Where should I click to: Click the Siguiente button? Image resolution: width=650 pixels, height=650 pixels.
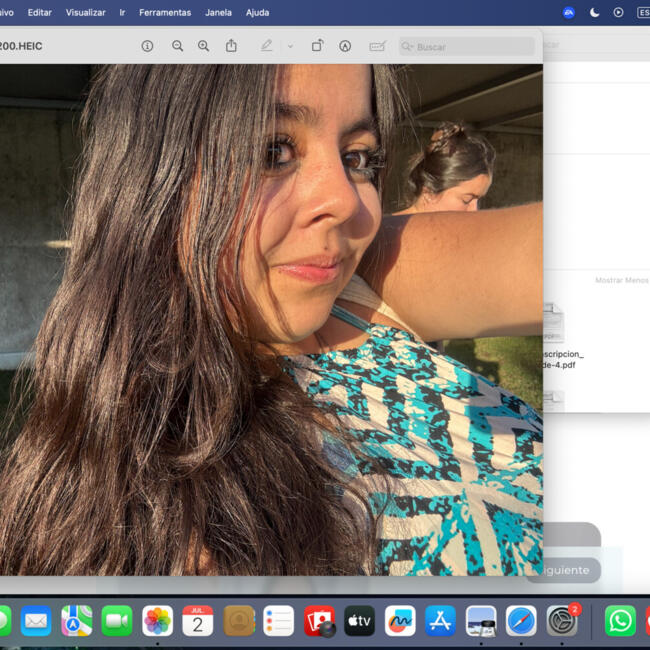click(565, 570)
